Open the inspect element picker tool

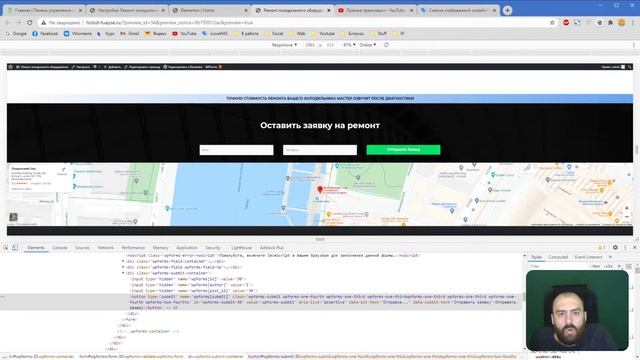(6, 248)
